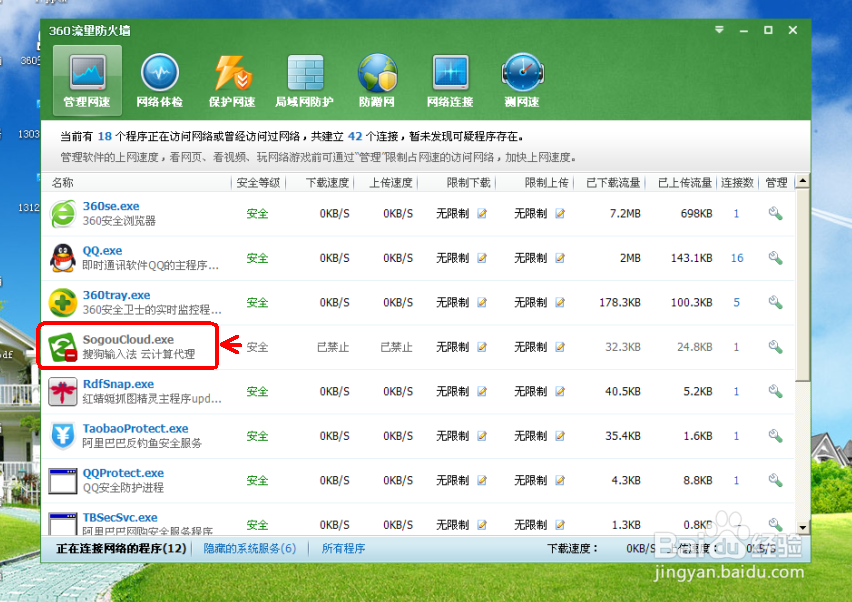Open the 保护网速 lightning icon

232,80
